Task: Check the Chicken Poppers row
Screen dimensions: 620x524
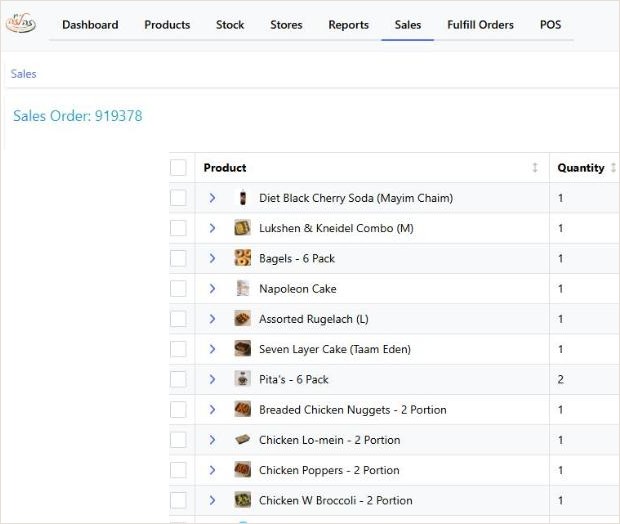Action: point(178,470)
